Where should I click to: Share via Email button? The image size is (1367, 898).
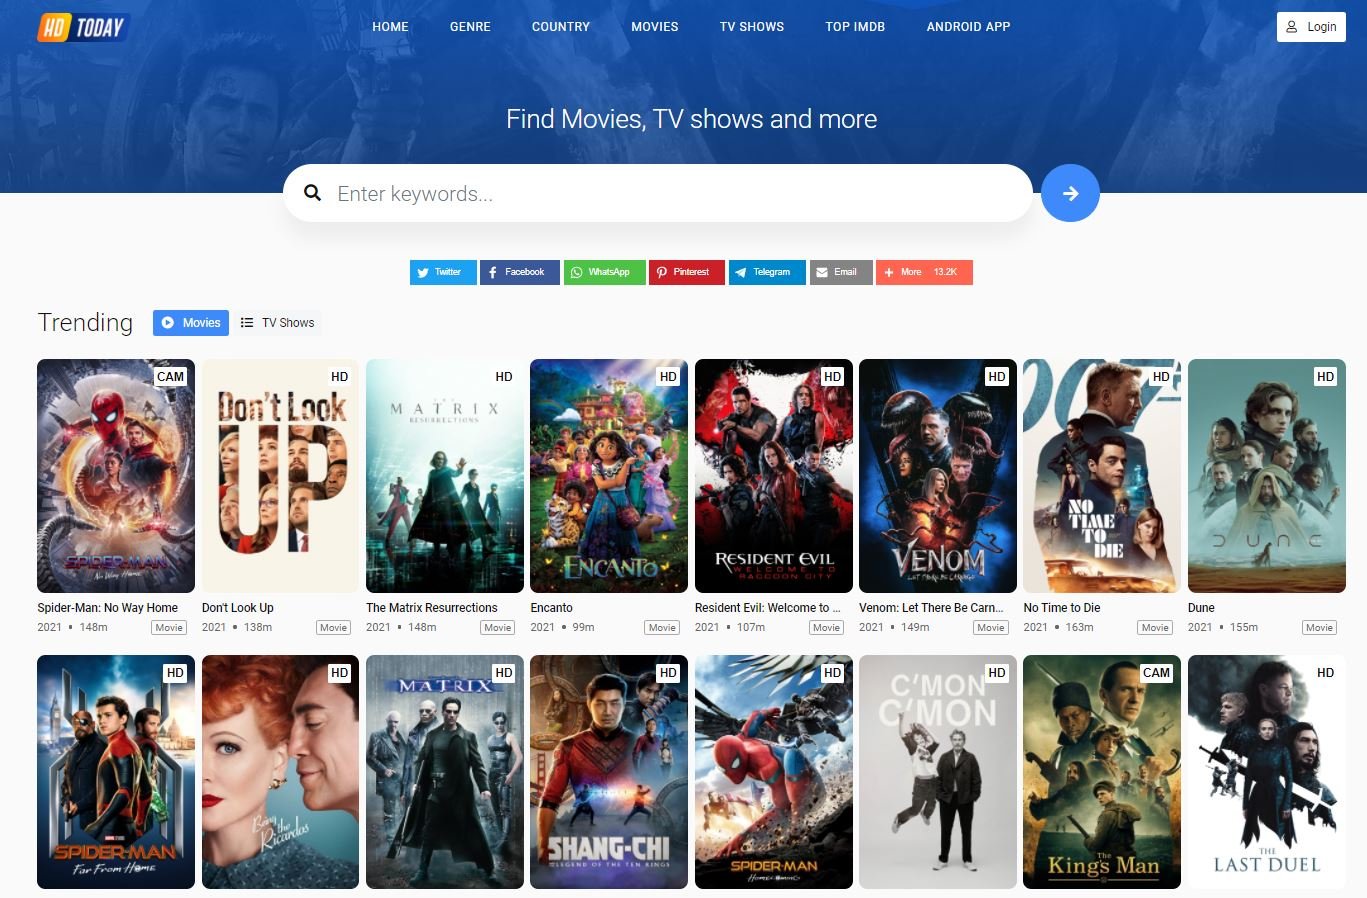coord(841,272)
